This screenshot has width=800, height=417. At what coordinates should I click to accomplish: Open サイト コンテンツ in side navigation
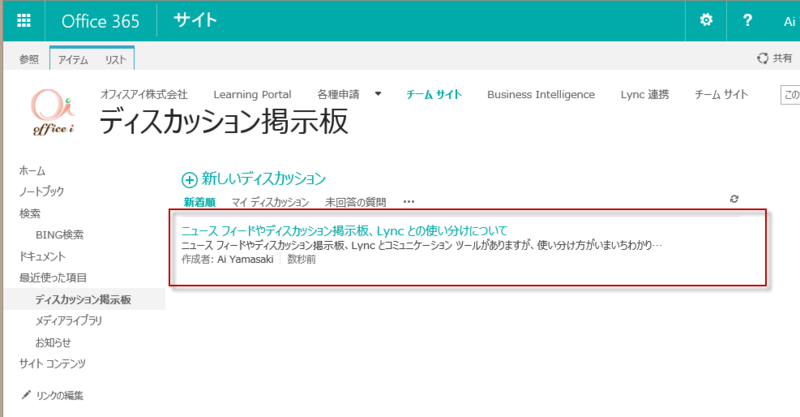pos(53,363)
